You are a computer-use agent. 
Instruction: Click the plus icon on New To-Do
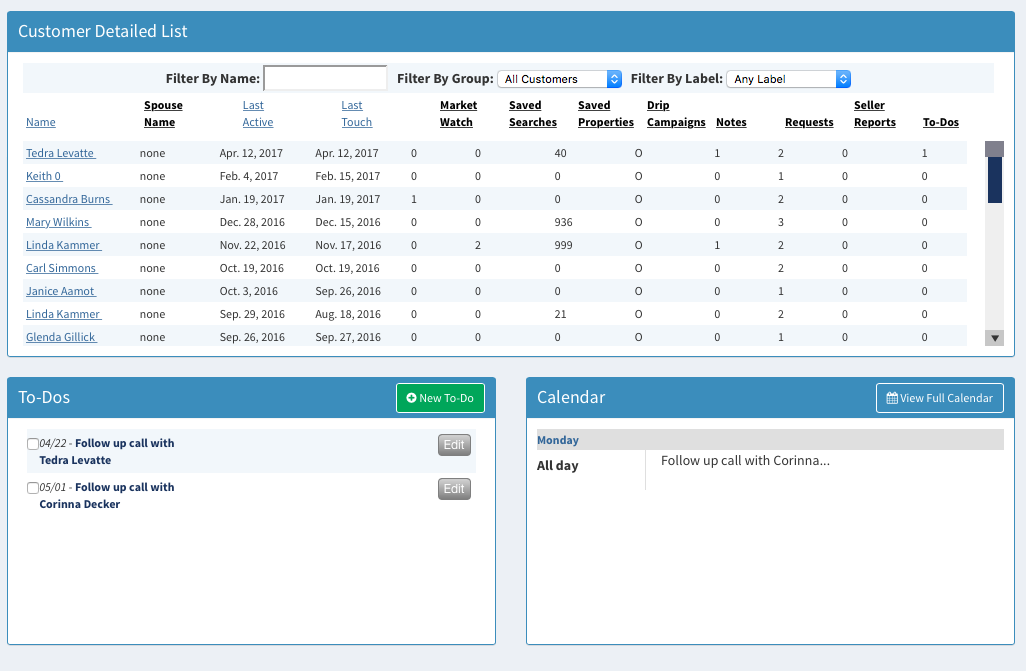411,397
